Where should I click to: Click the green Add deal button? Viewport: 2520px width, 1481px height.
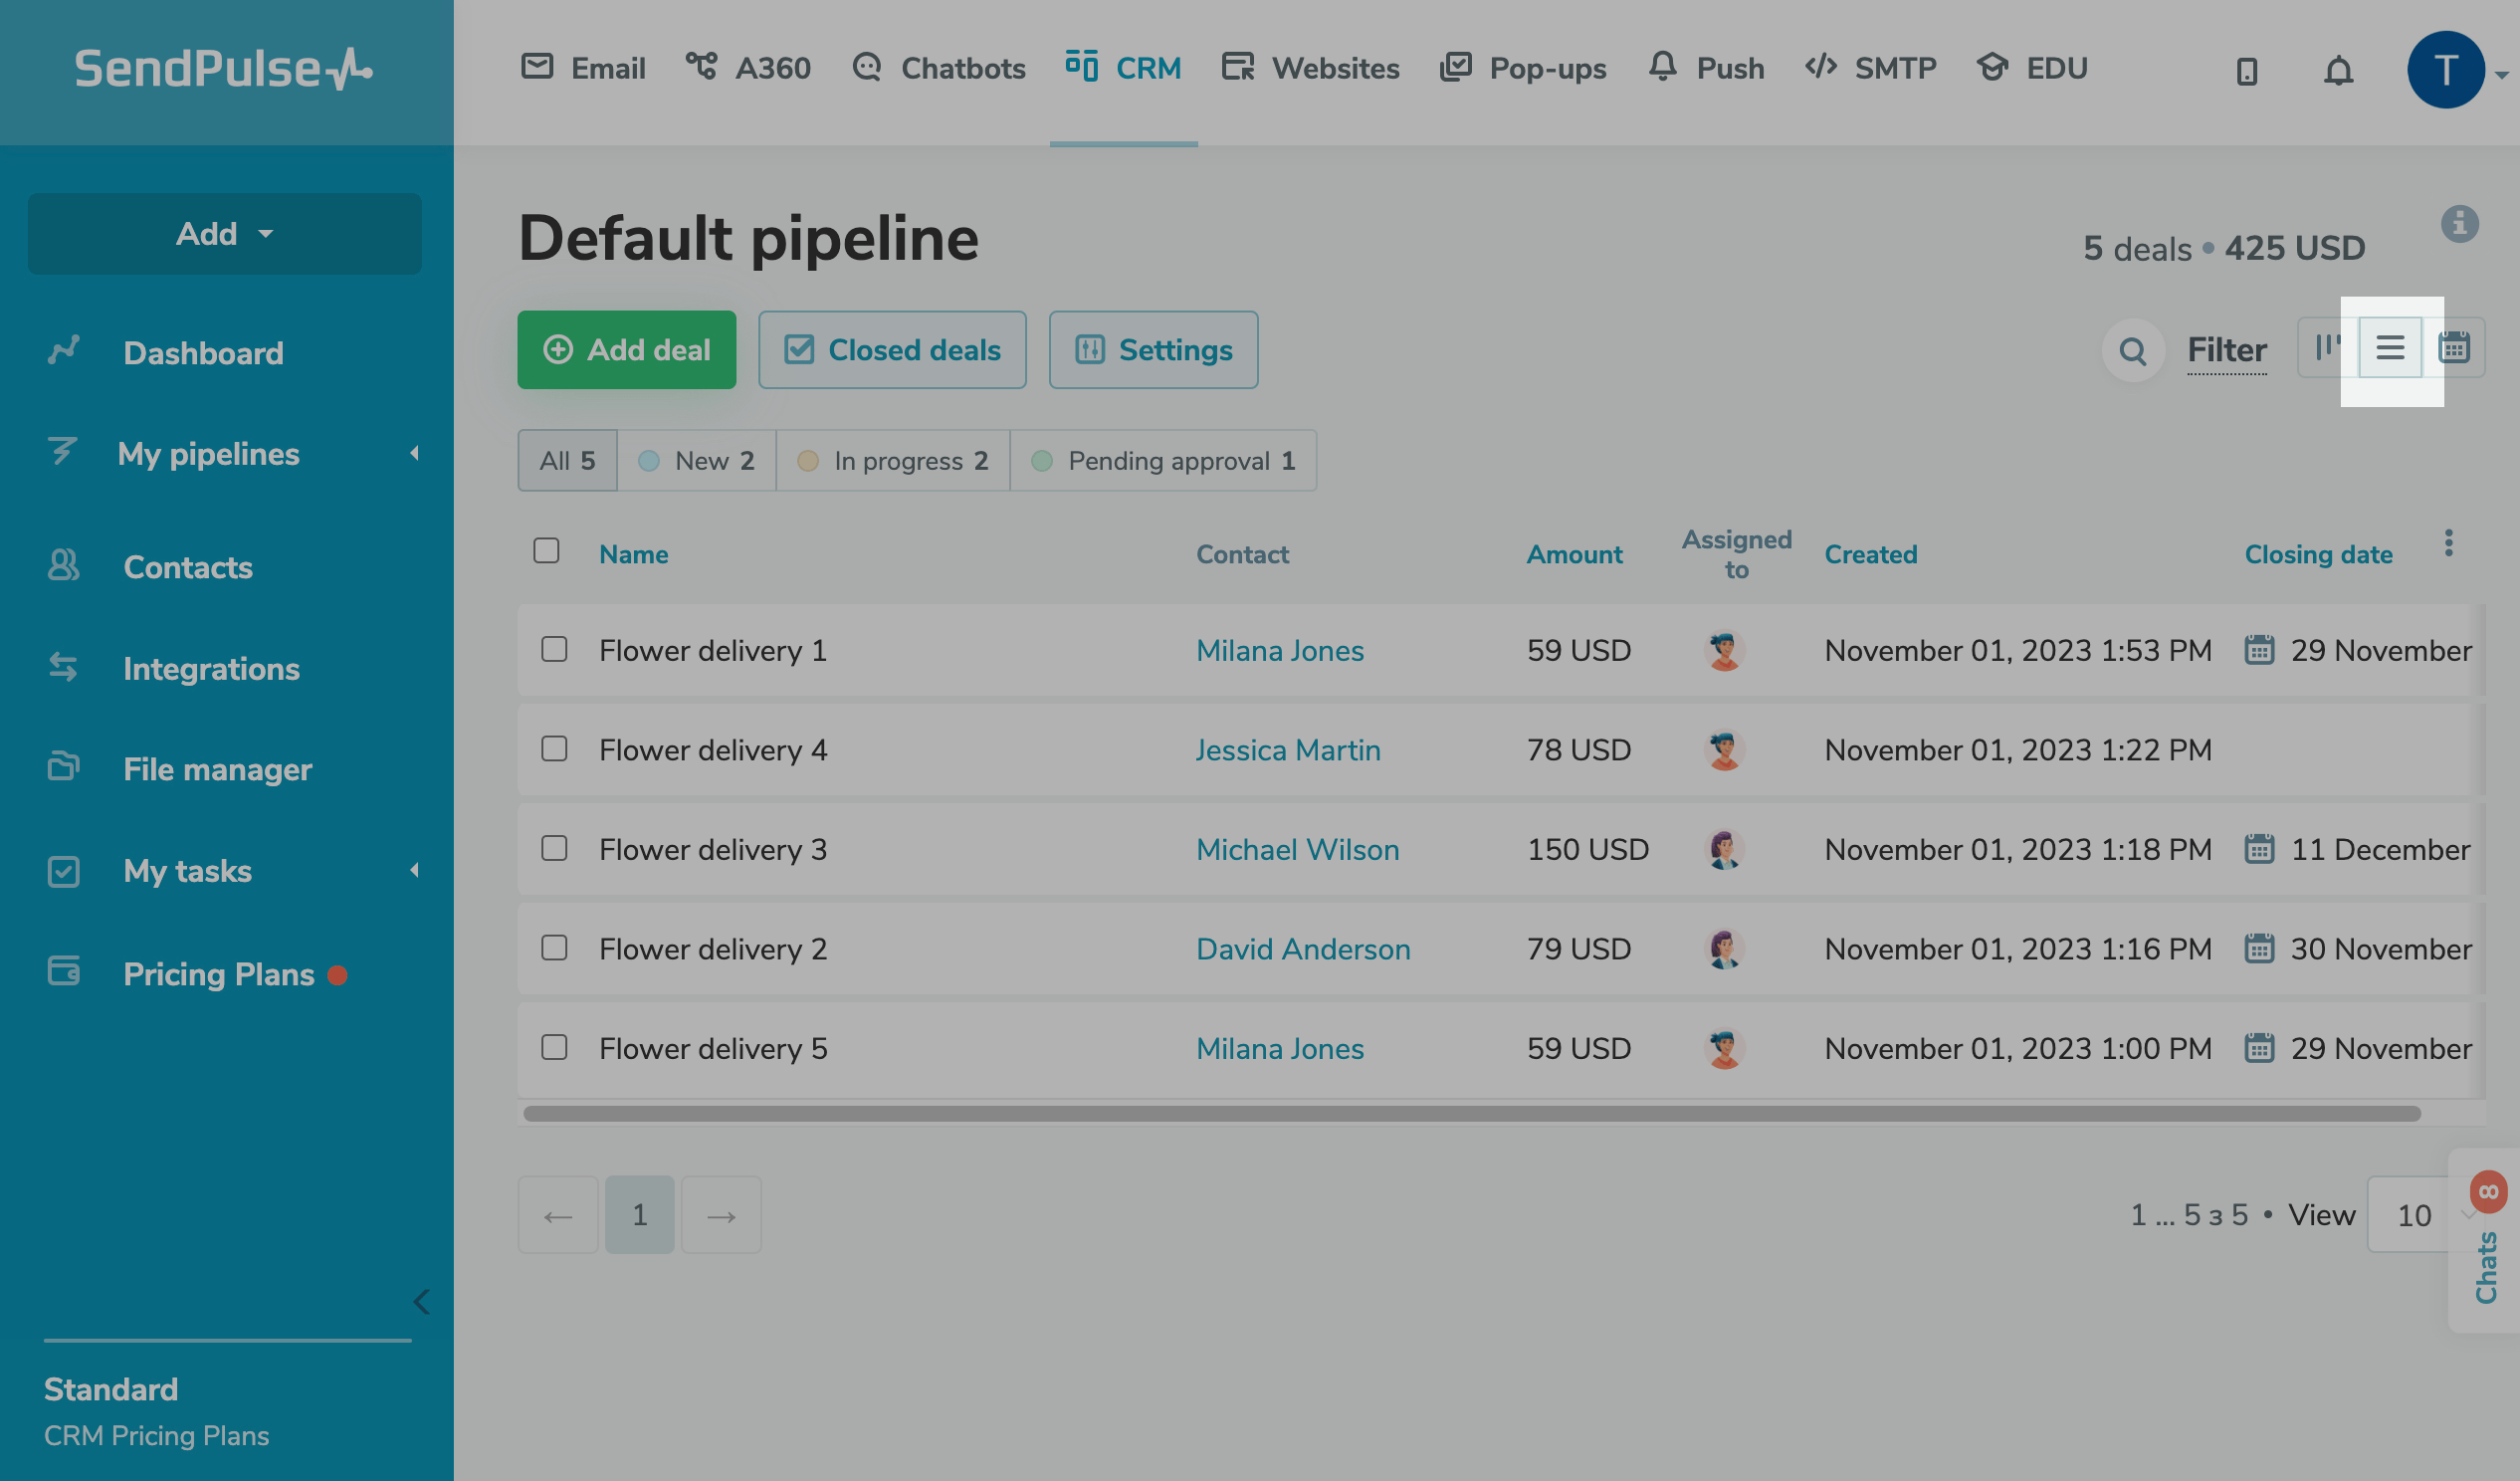coord(626,350)
